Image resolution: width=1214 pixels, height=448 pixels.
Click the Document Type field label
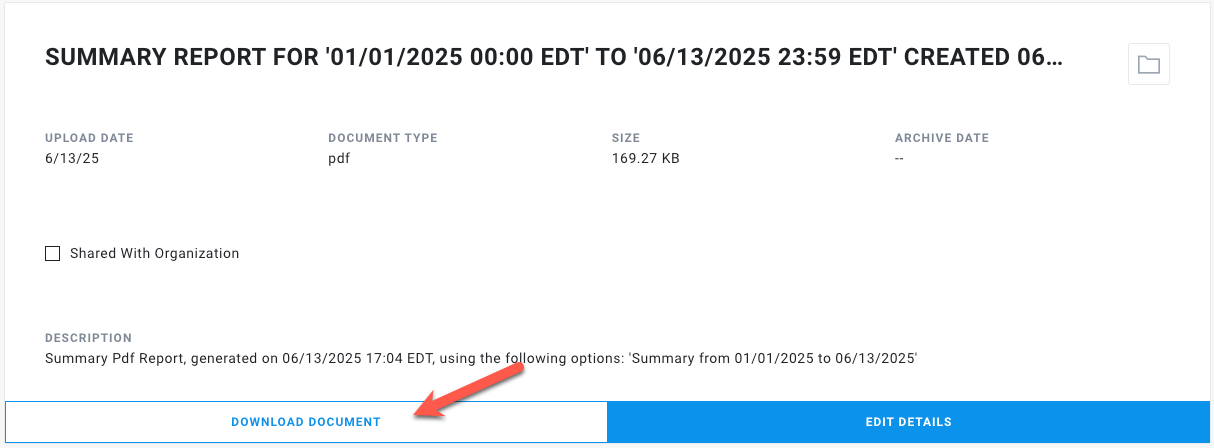(x=383, y=138)
